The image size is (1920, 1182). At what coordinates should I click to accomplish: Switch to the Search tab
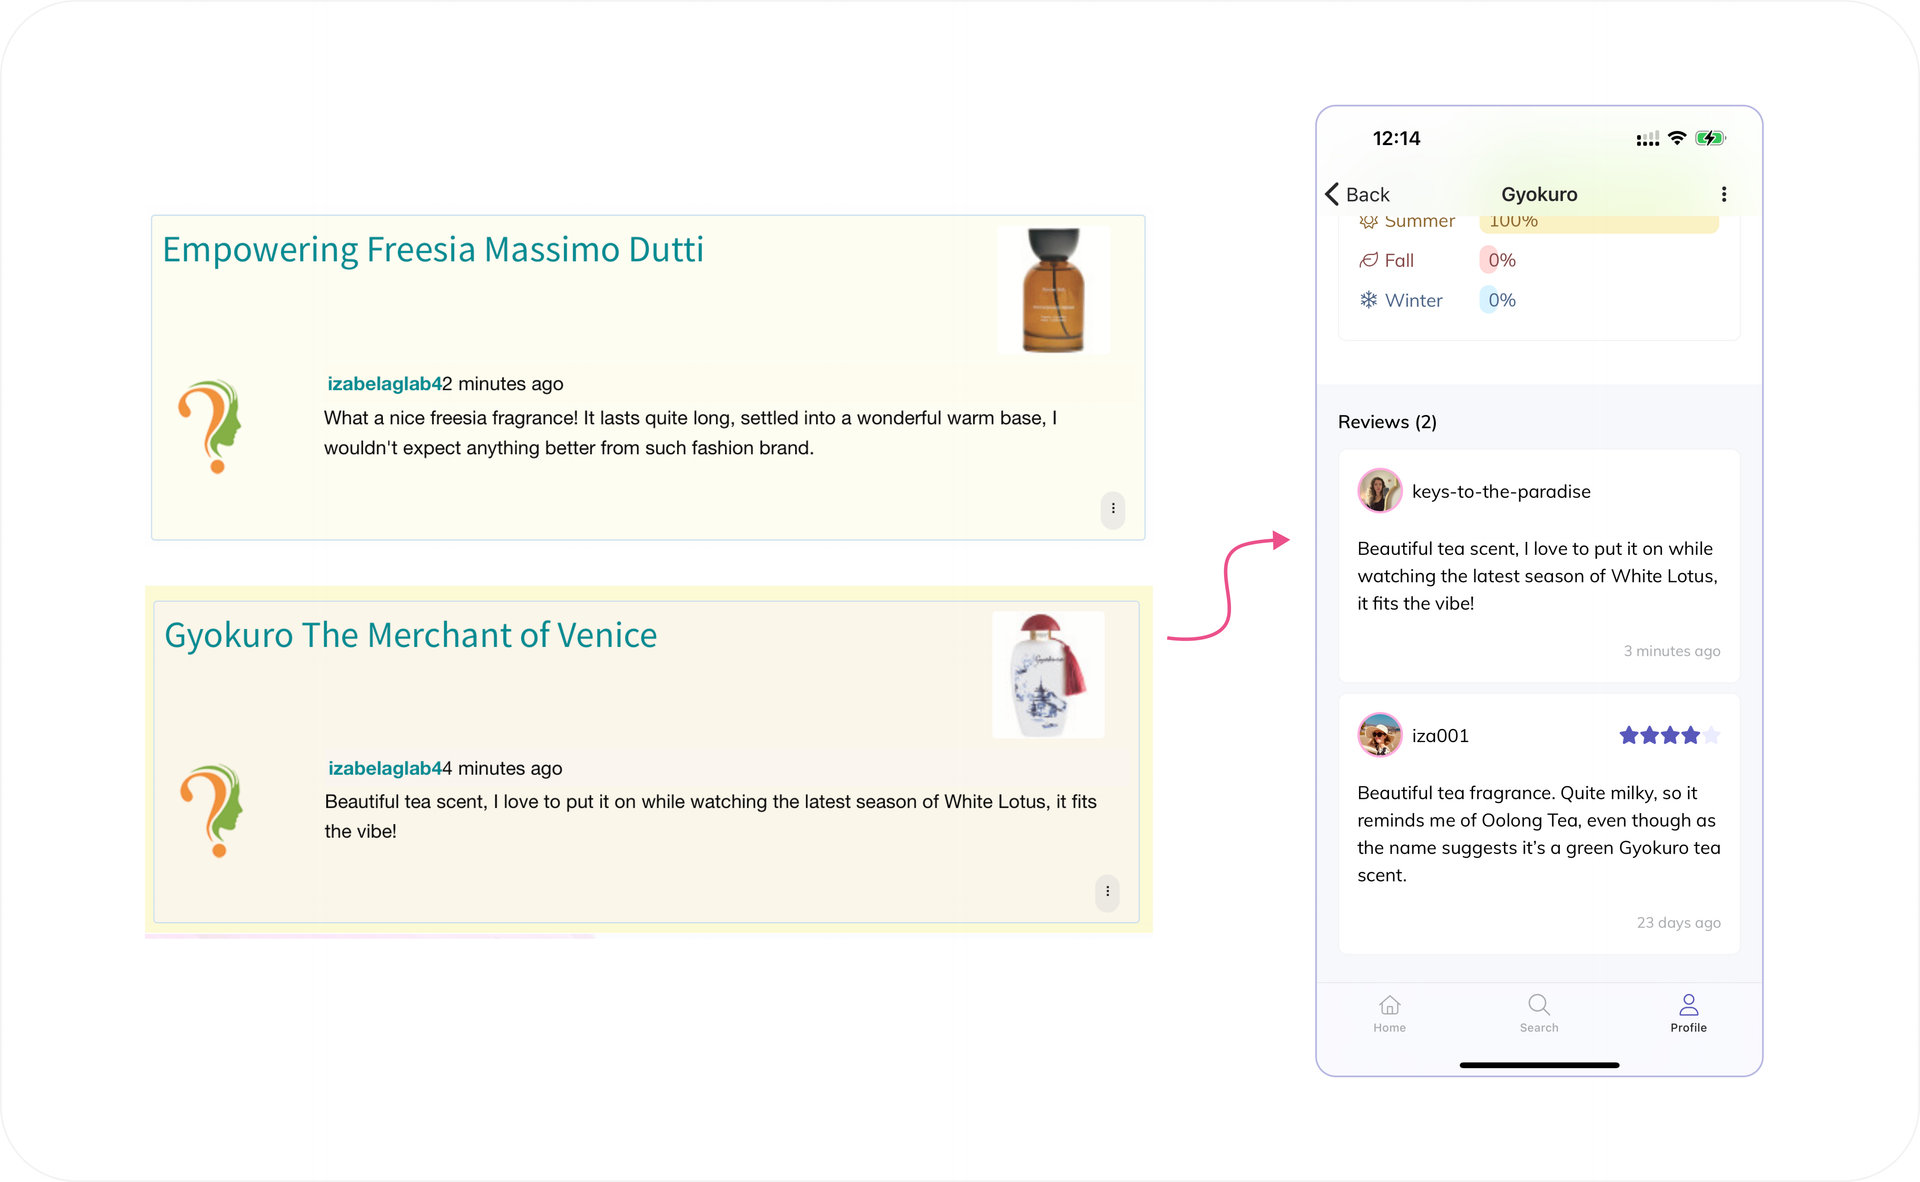1538,1012
